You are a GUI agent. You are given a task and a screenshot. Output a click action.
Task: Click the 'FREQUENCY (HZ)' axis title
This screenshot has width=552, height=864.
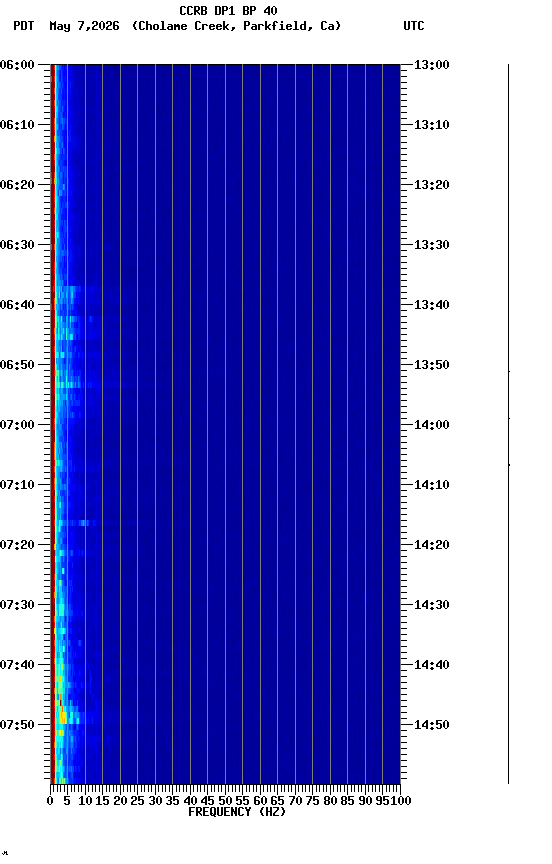pyautogui.click(x=237, y=813)
